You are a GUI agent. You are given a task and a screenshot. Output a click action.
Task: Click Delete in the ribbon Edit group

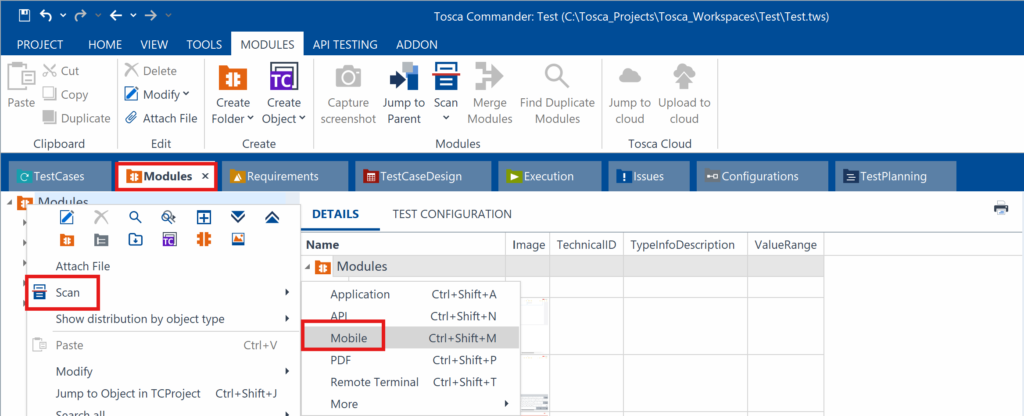[151, 71]
